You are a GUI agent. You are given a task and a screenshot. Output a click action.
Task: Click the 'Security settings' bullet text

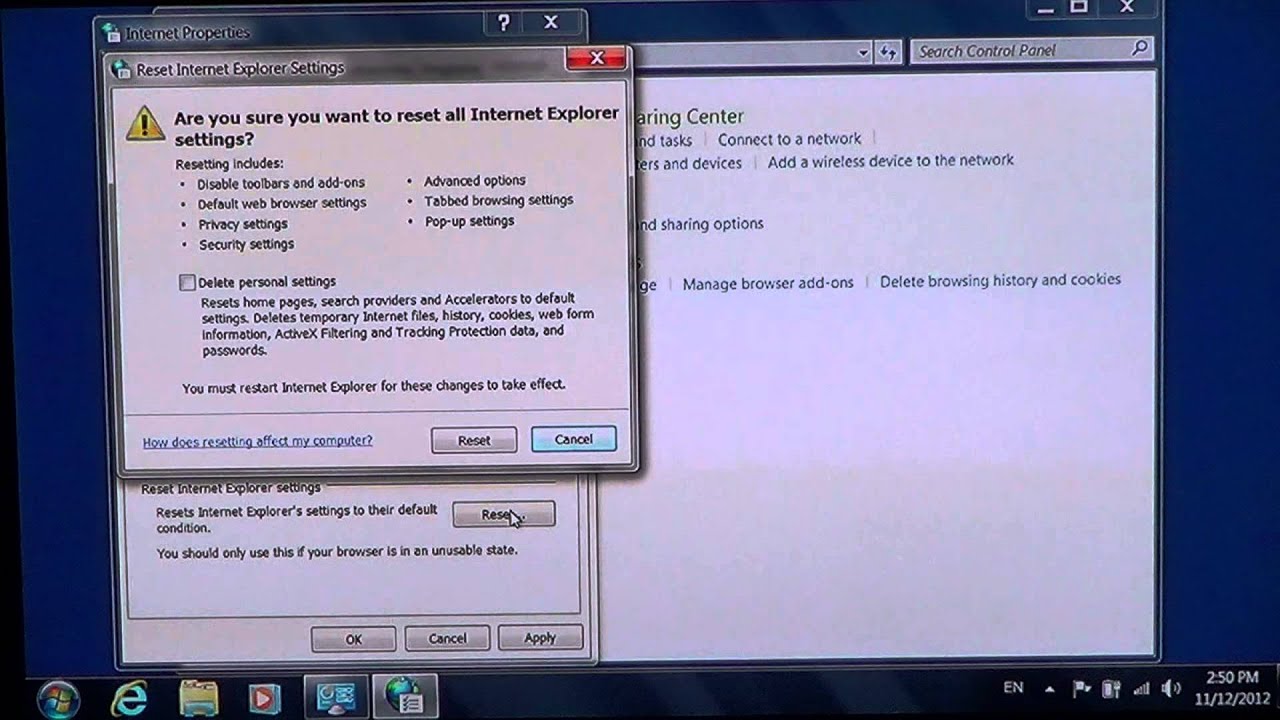point(246,244)
